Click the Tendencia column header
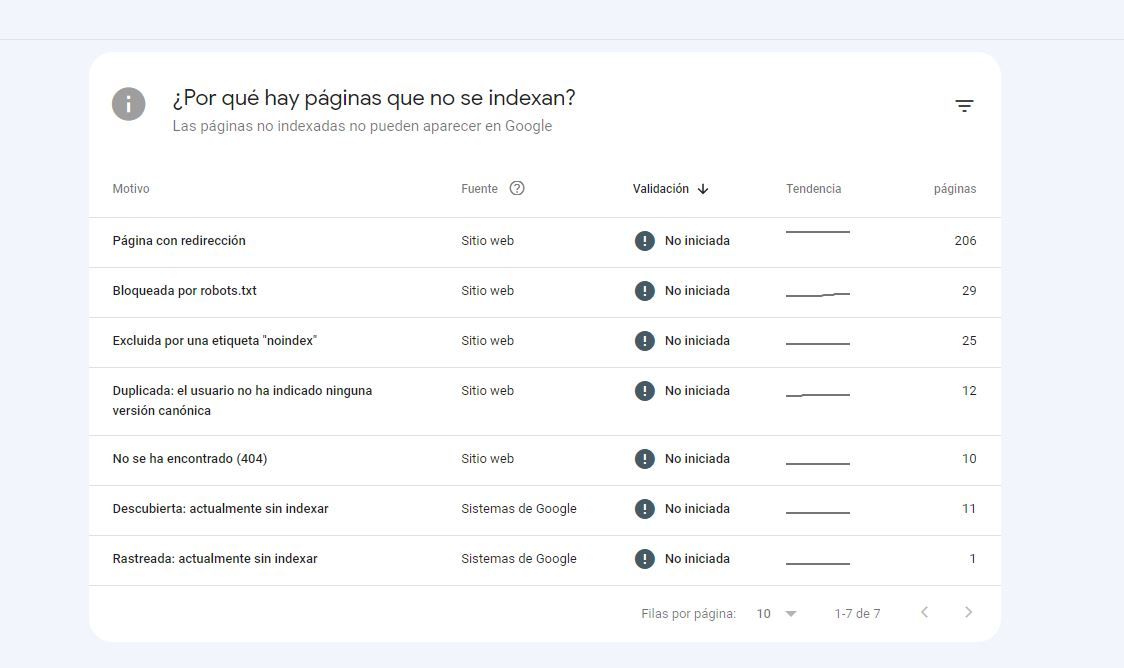The height and width of the screenshot is (668, 1124). tap(814, 189)
